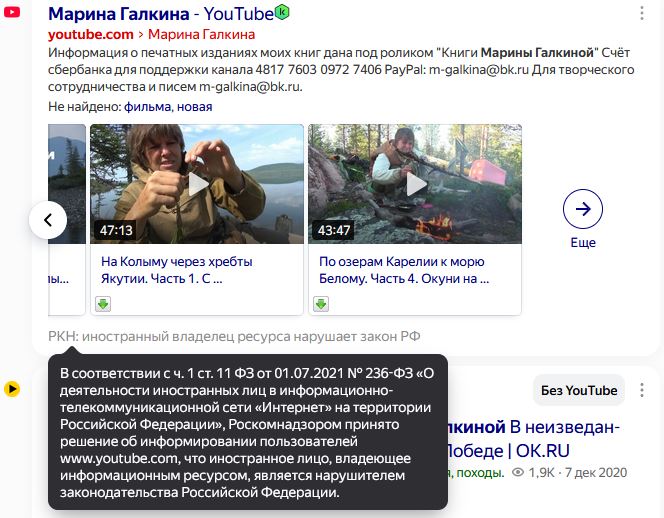Screen dimensions: 664x518
Task: Click the partially visible left video card
Action: [x=67, y=219]
